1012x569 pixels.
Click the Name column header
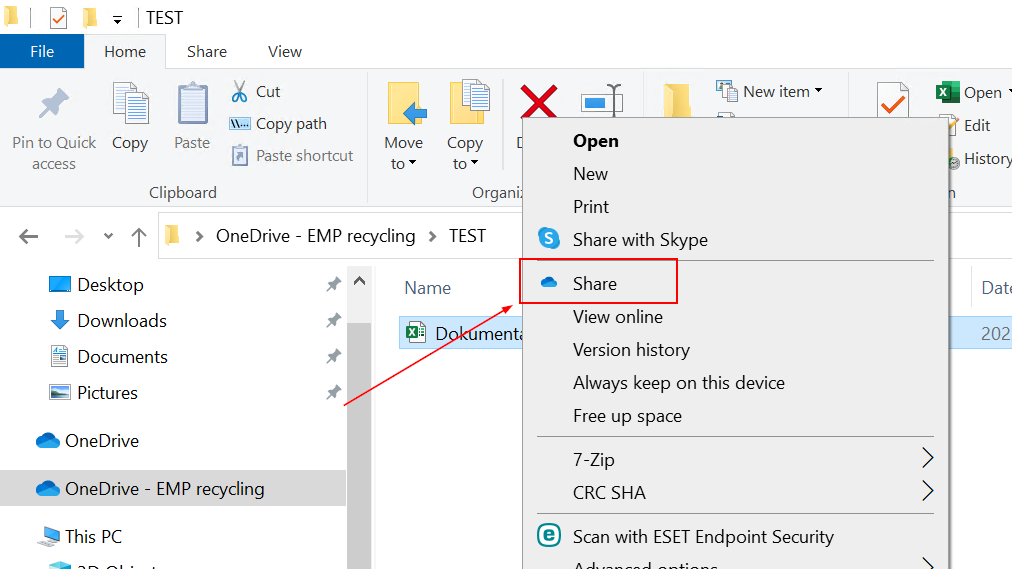point(428,288)
